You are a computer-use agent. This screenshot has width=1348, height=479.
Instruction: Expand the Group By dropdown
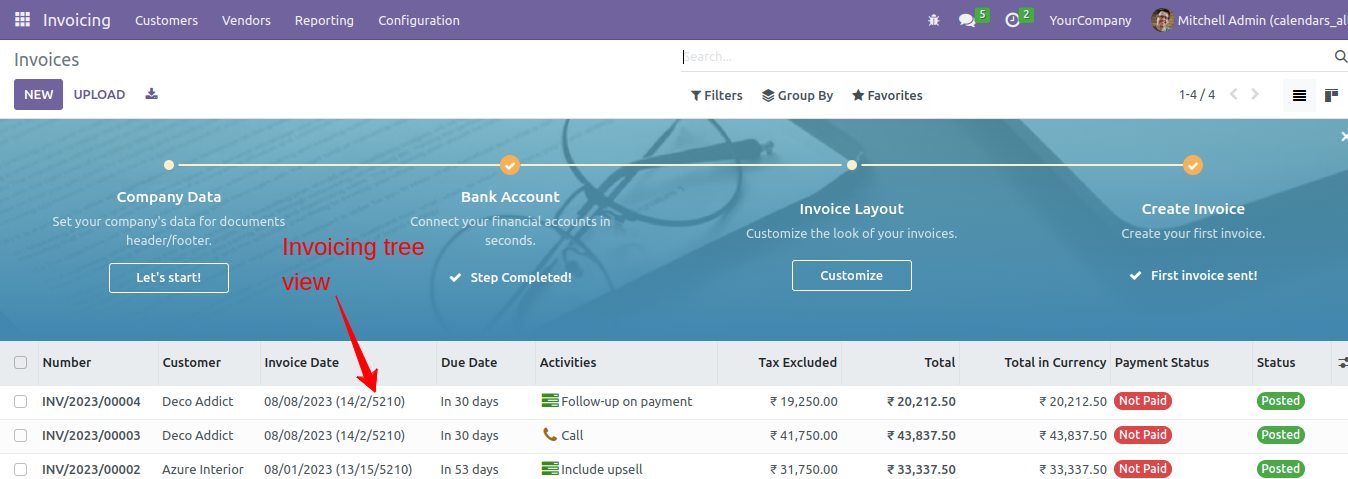tap(797, 95)
